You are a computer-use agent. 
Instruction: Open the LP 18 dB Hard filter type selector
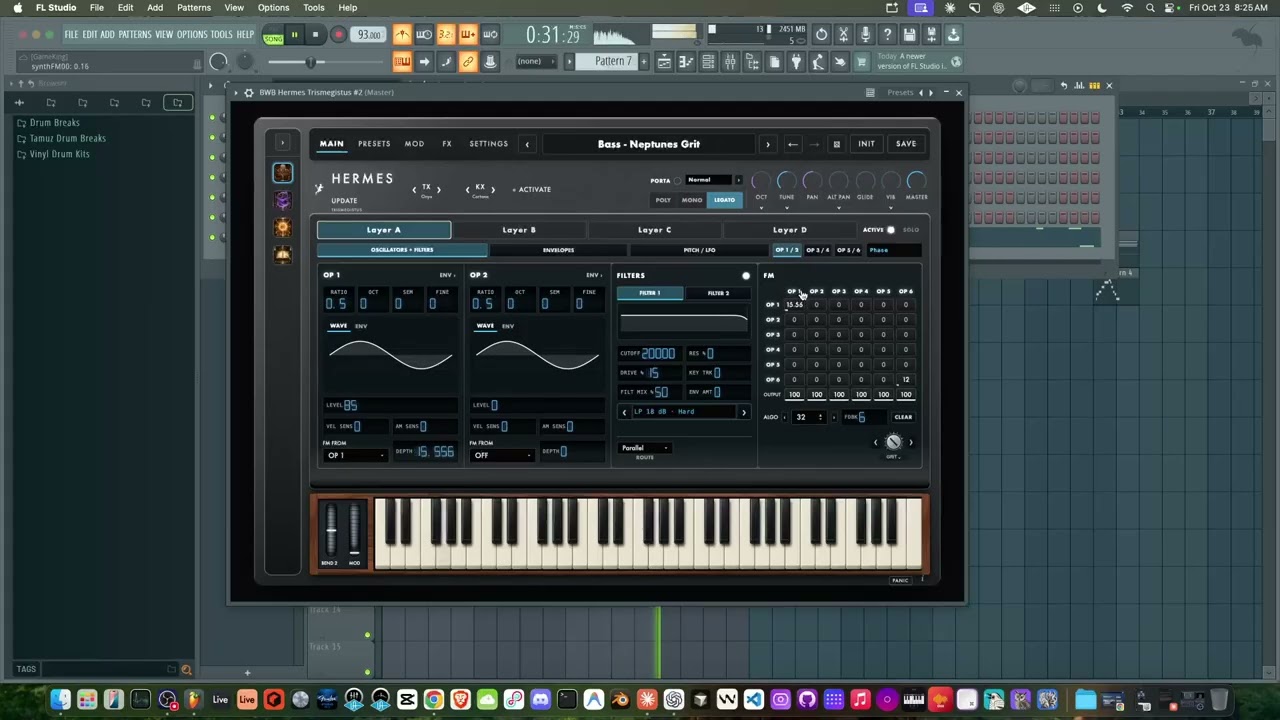684,412
